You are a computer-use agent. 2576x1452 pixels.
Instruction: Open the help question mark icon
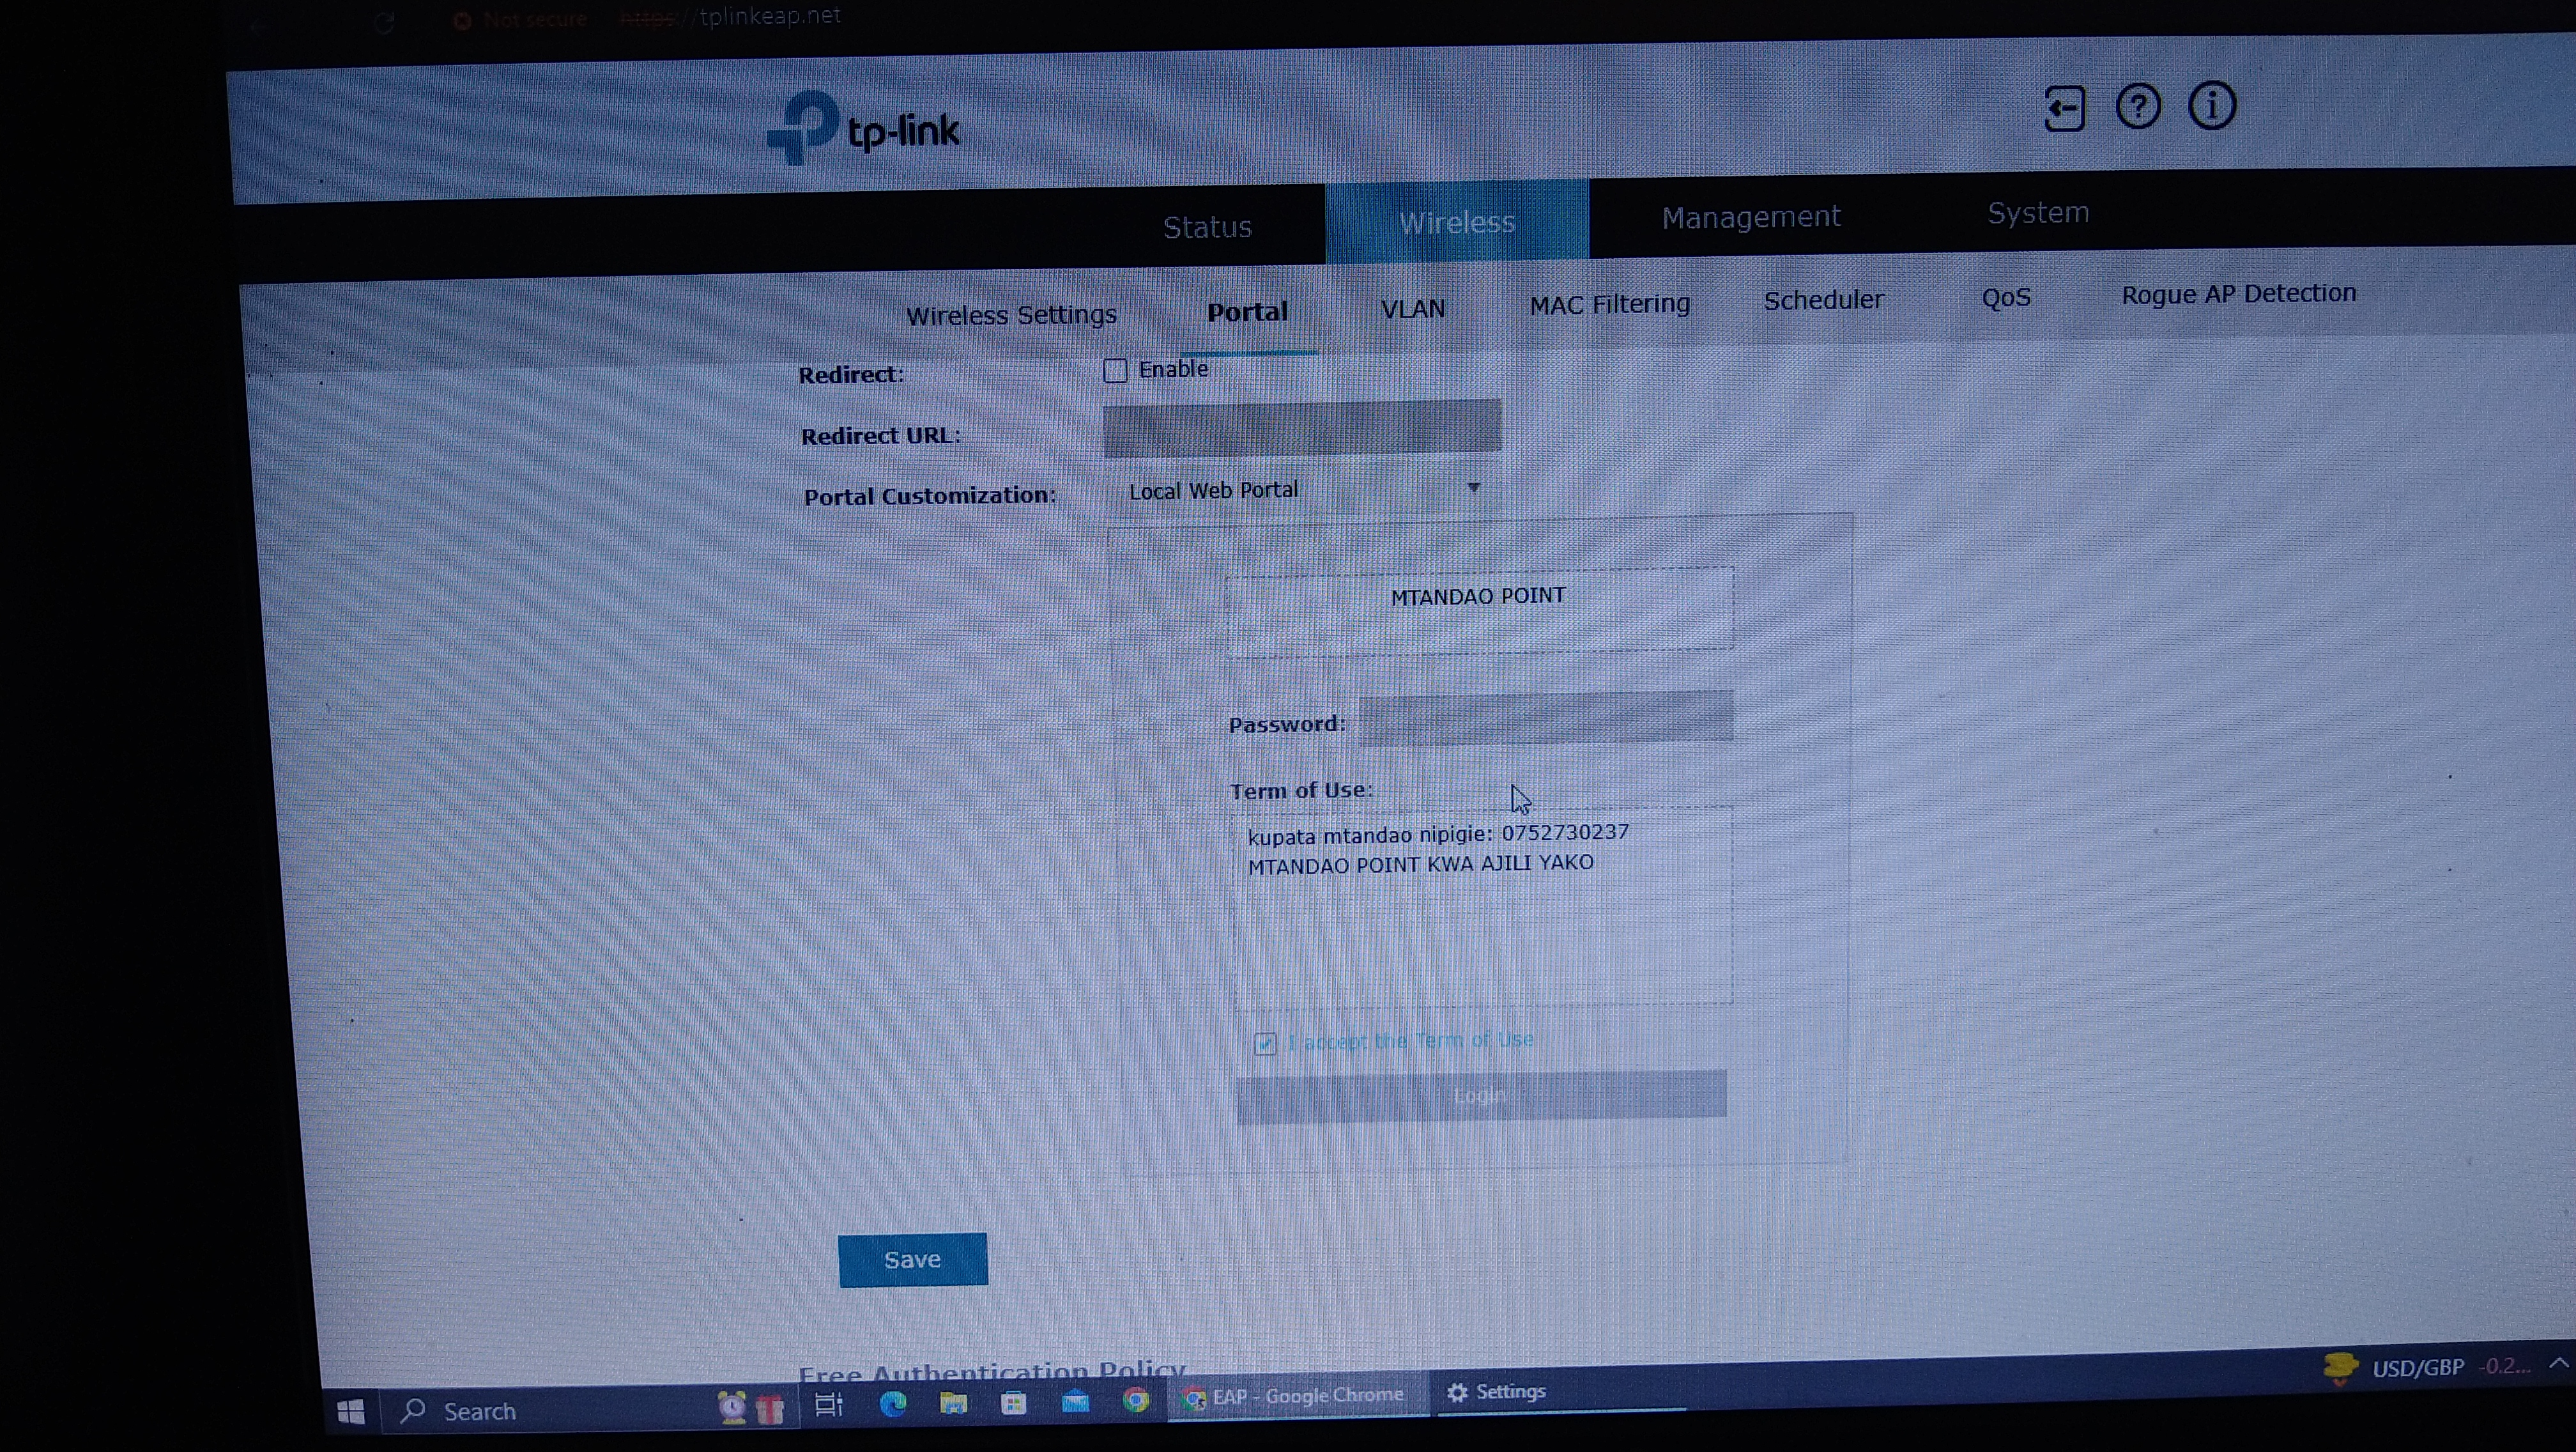point(2138,107)
